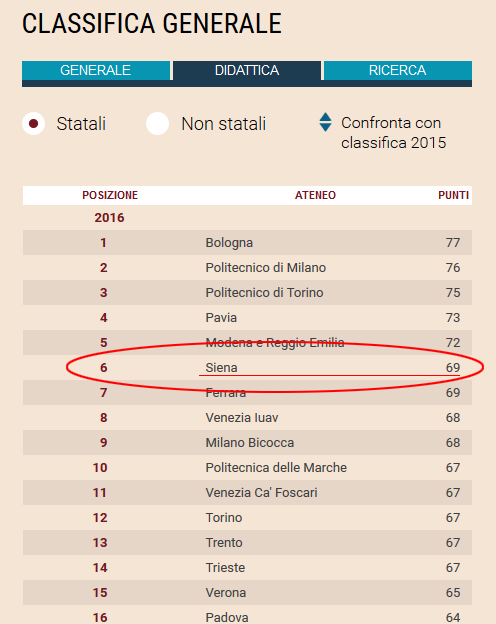Select the Statali radio button

coord(33,123)
